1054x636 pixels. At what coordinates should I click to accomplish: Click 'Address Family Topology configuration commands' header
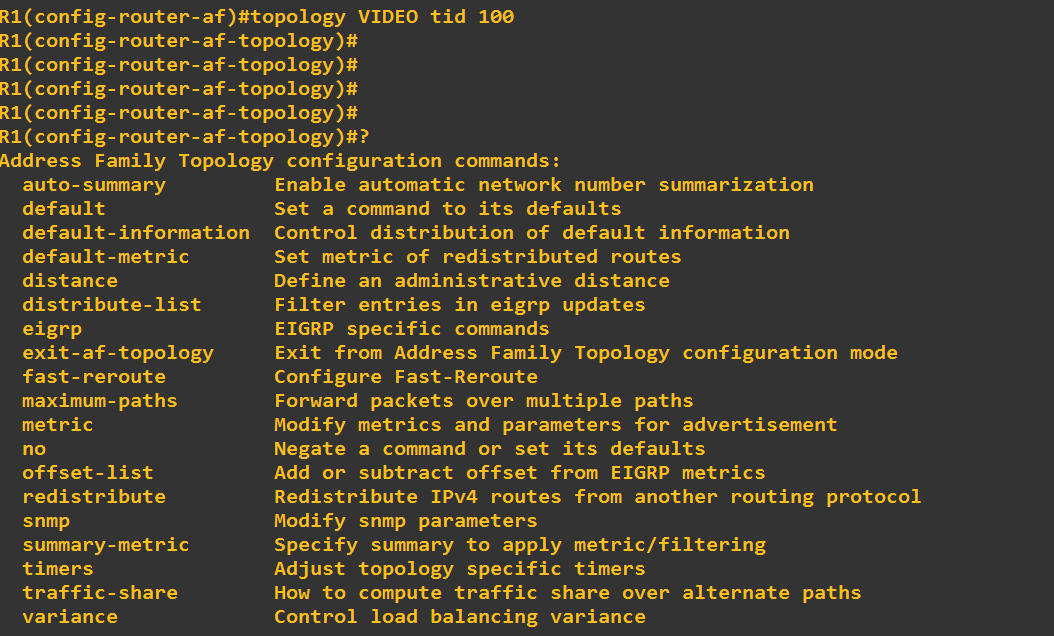[280, 161]
